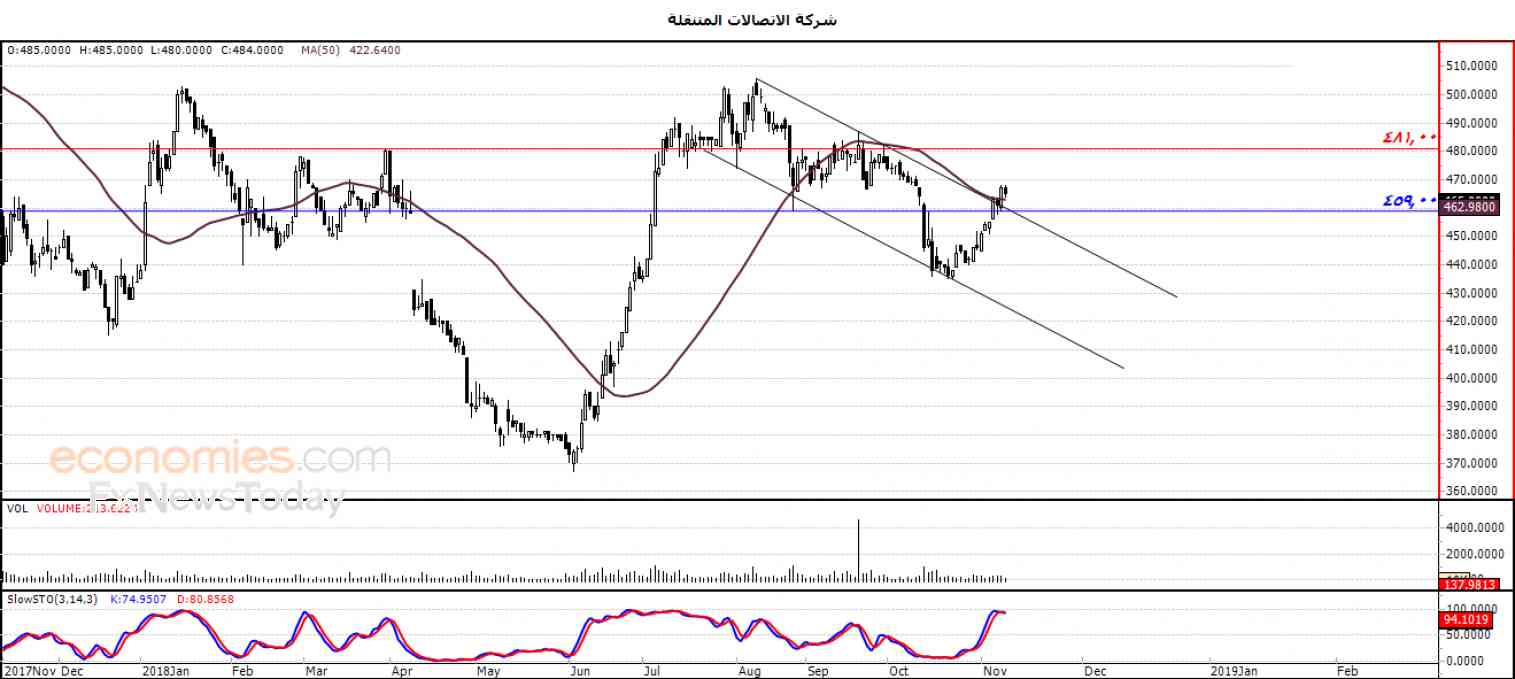Select the stochastic D:80.8568 value
The width and height of the screenshot is (1515, 679).
click(x=205, y=599)
